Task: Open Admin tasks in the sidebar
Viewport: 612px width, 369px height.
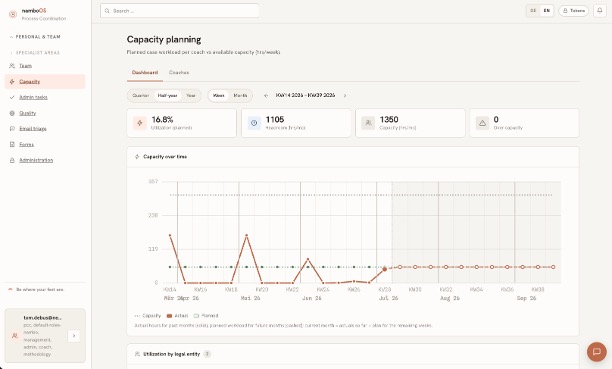Action: tap(45, 97)
